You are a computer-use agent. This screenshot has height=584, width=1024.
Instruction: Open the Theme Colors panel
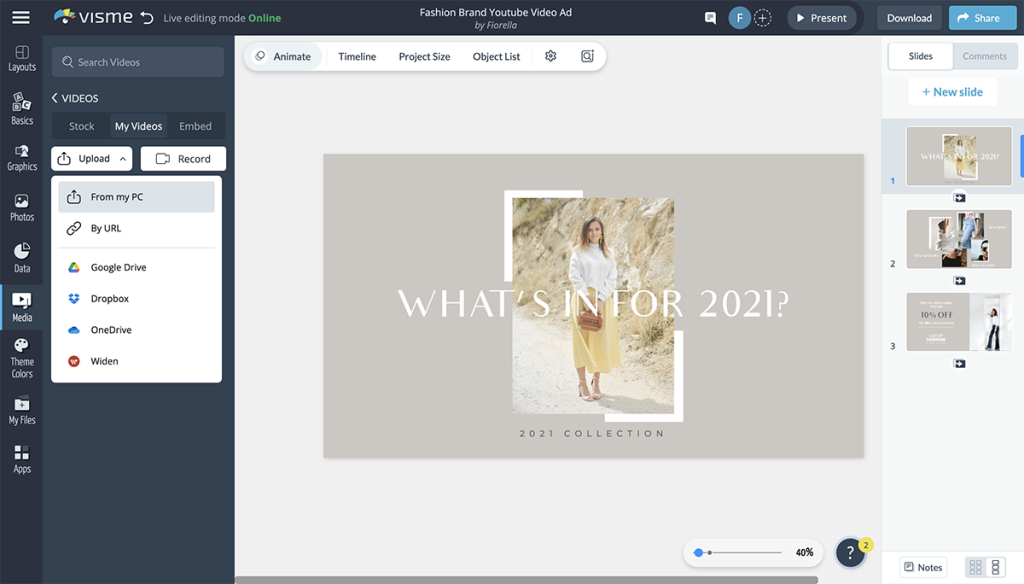click(21, 358)
